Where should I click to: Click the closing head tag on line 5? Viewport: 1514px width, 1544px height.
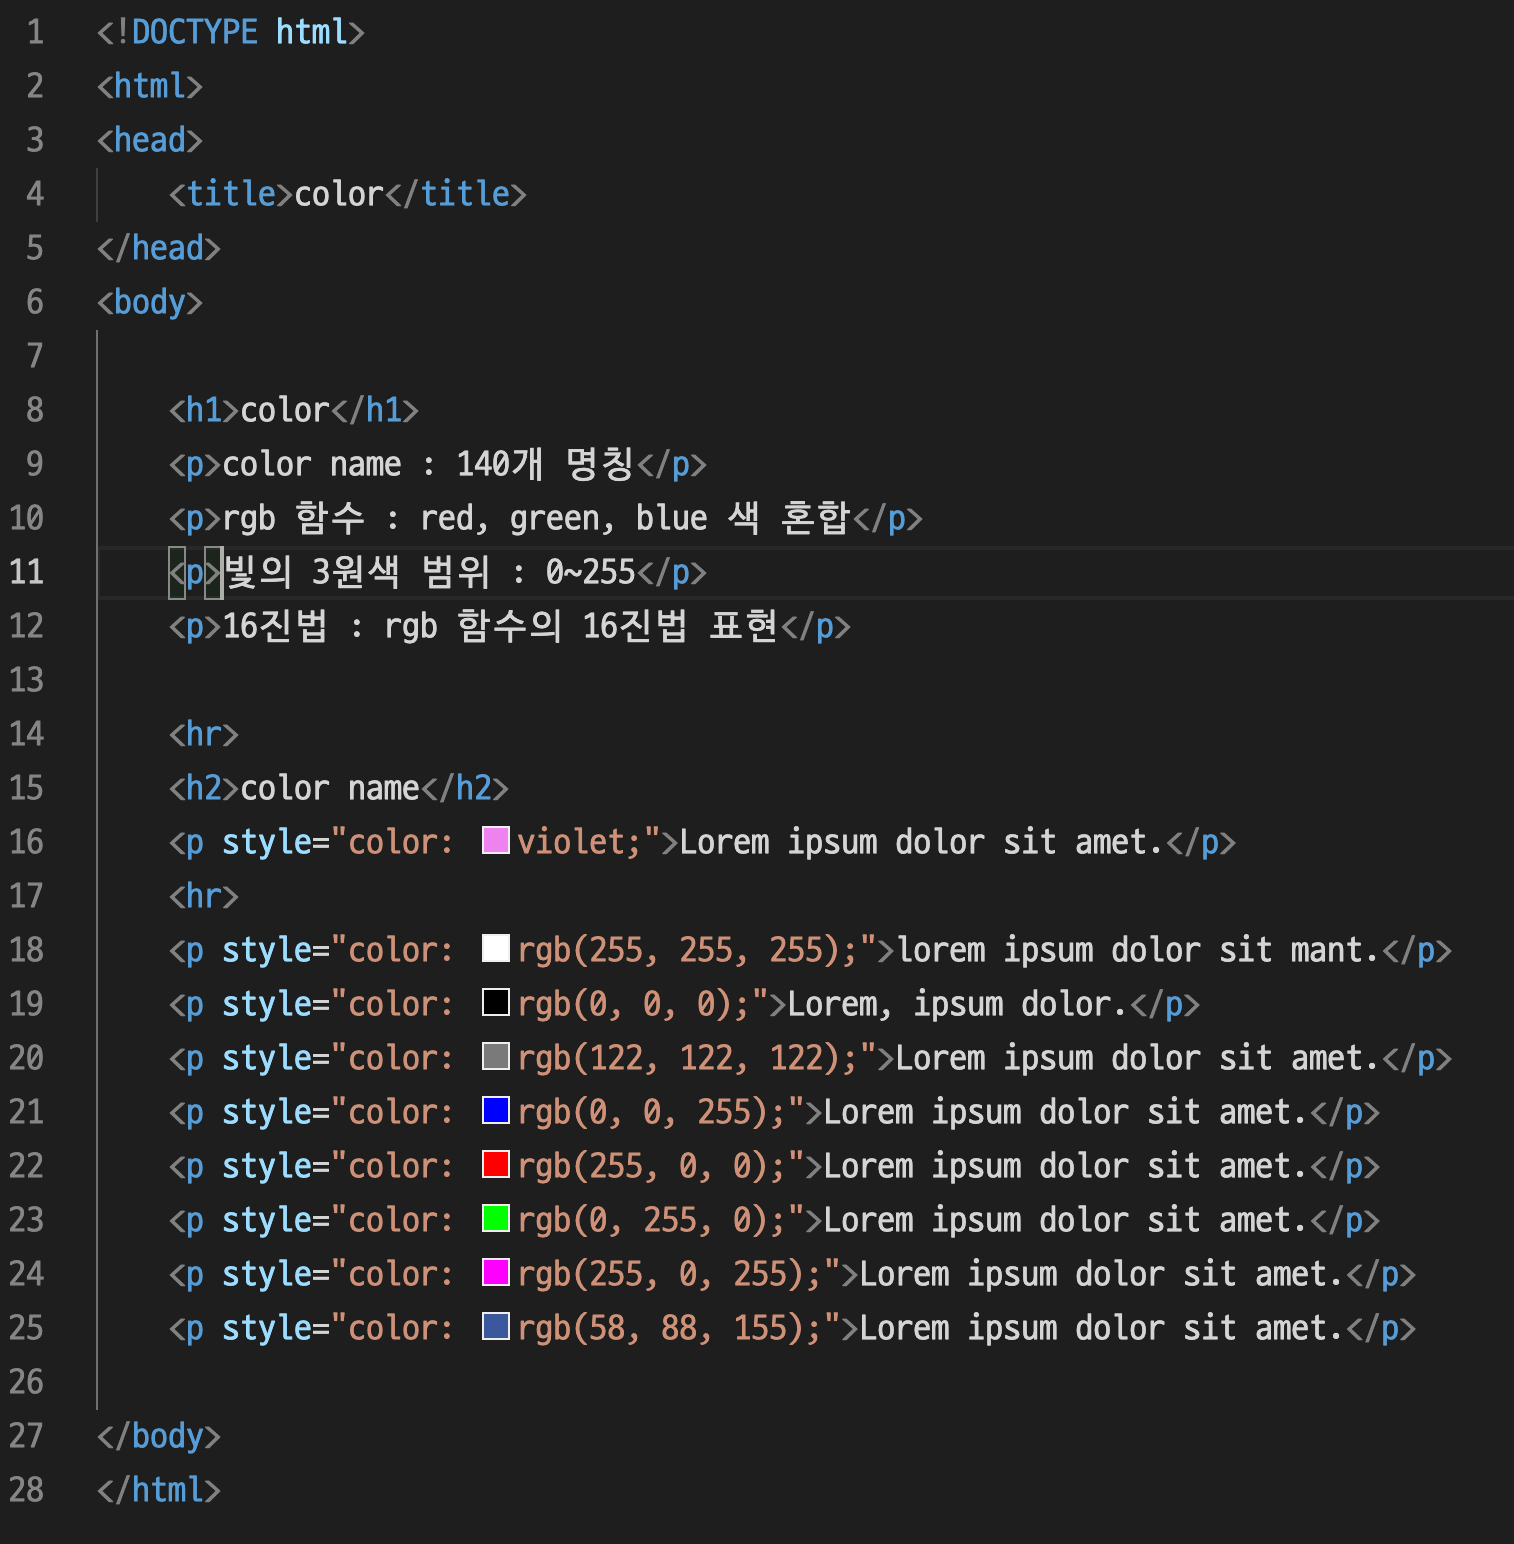[x=159, y=248]
